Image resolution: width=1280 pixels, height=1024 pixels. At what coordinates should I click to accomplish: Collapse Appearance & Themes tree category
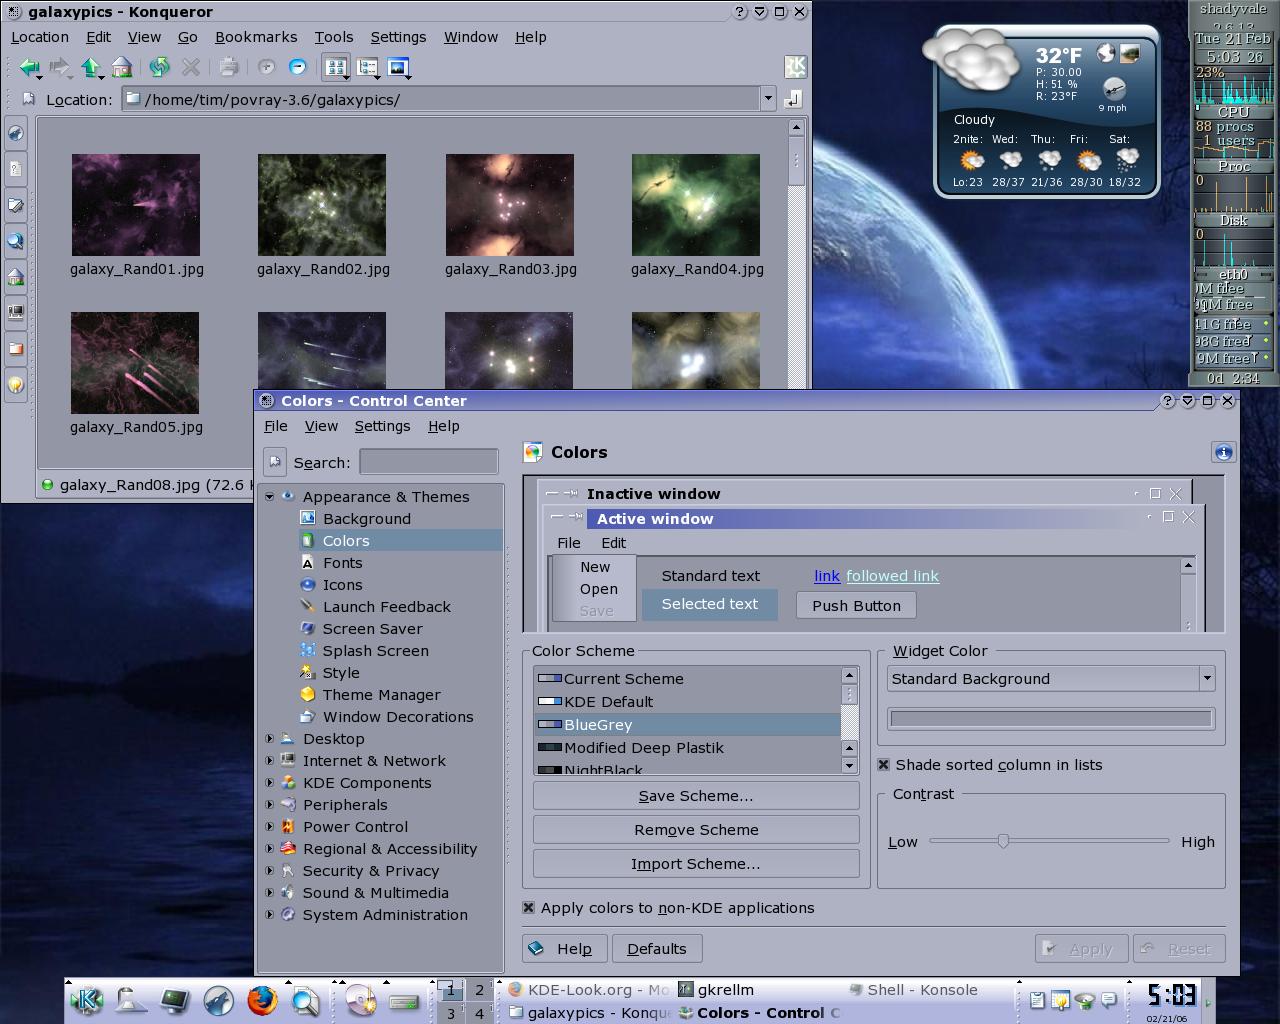pyautogui.click(x=269, y=497)
